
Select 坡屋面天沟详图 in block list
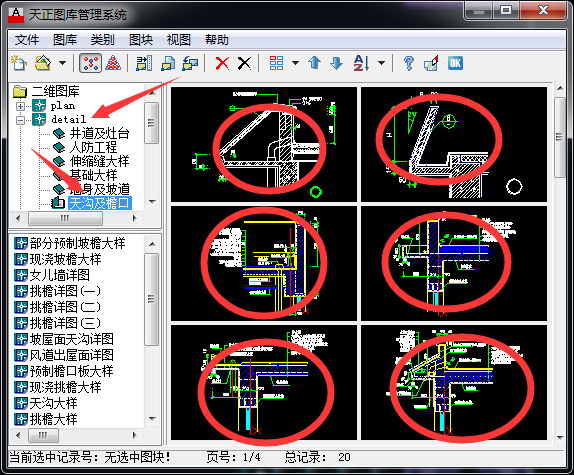[x=71, y=339]
